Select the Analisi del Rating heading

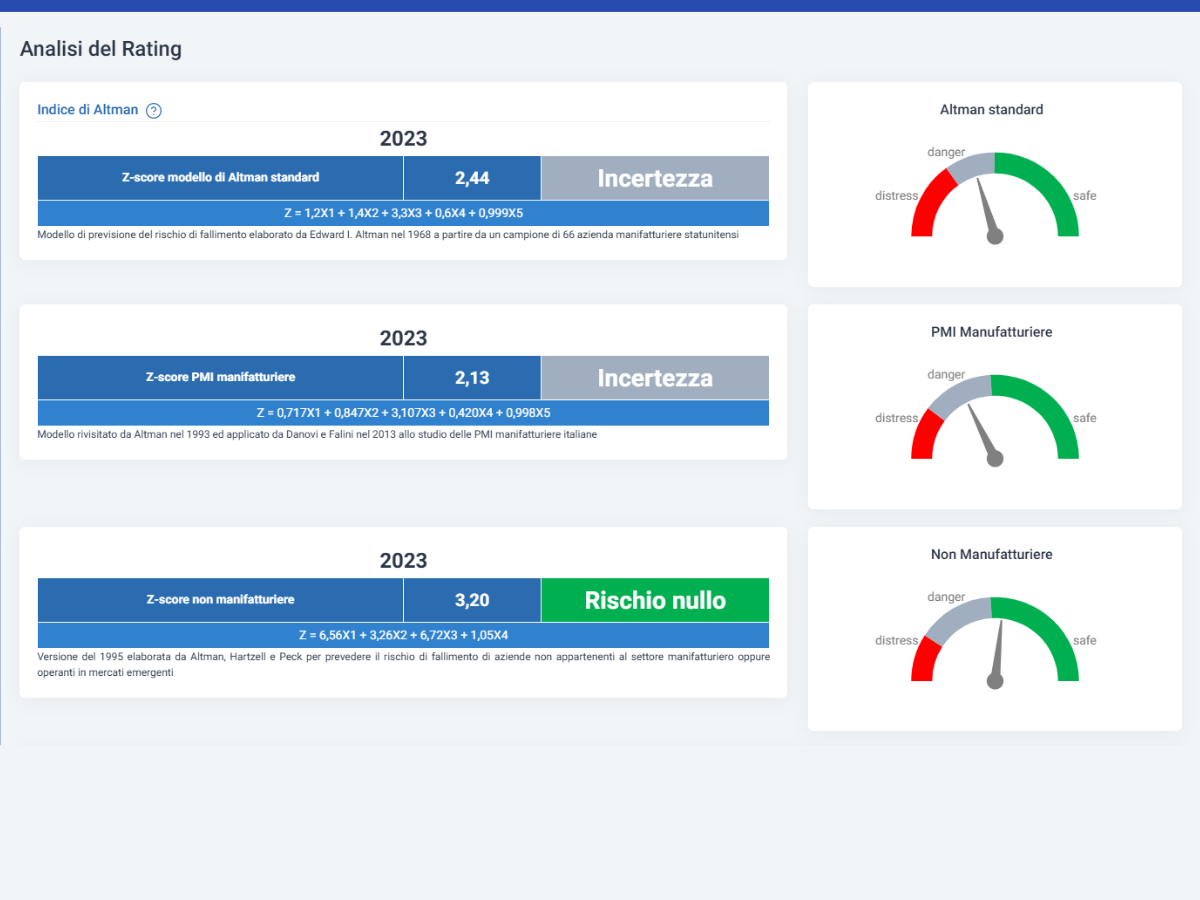[x=101, y=48]
